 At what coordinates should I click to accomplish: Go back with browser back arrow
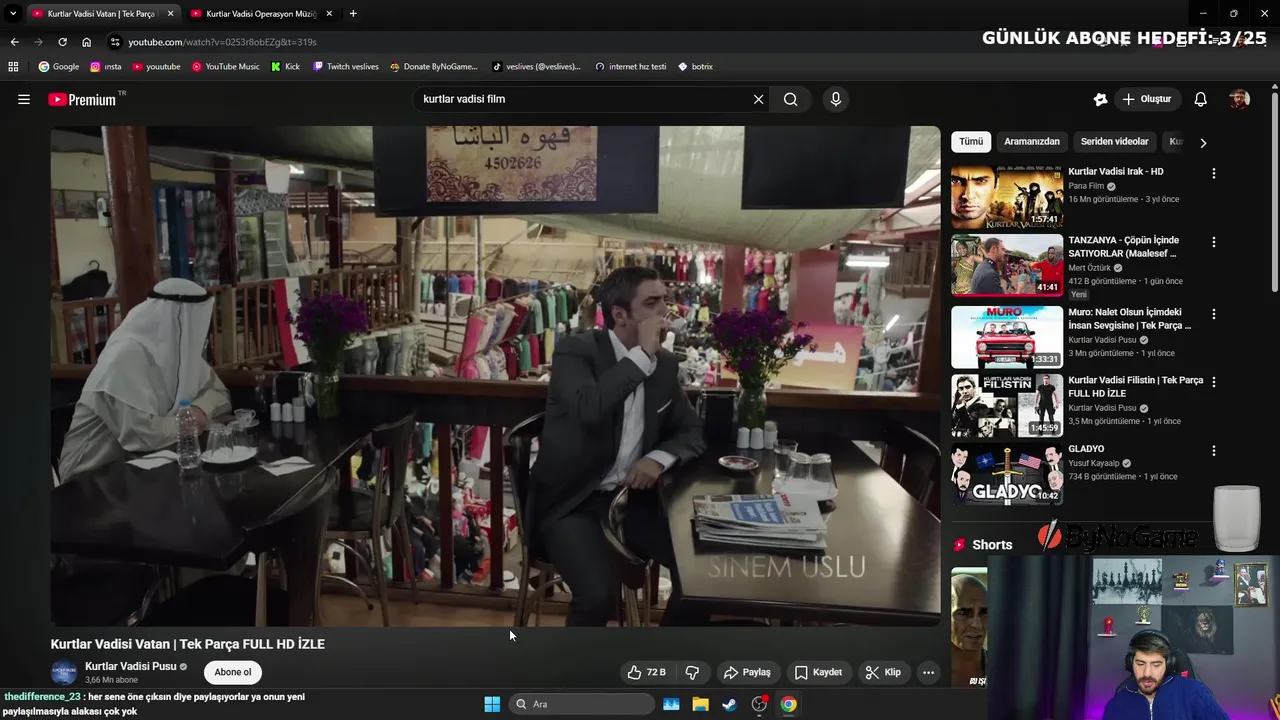(x=14, y=42)
